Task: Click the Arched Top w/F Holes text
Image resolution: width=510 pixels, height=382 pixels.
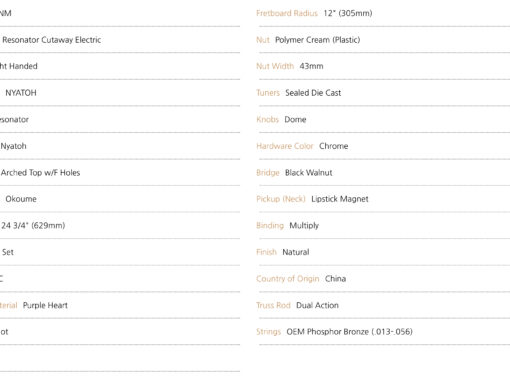Action: pos(40,173)
